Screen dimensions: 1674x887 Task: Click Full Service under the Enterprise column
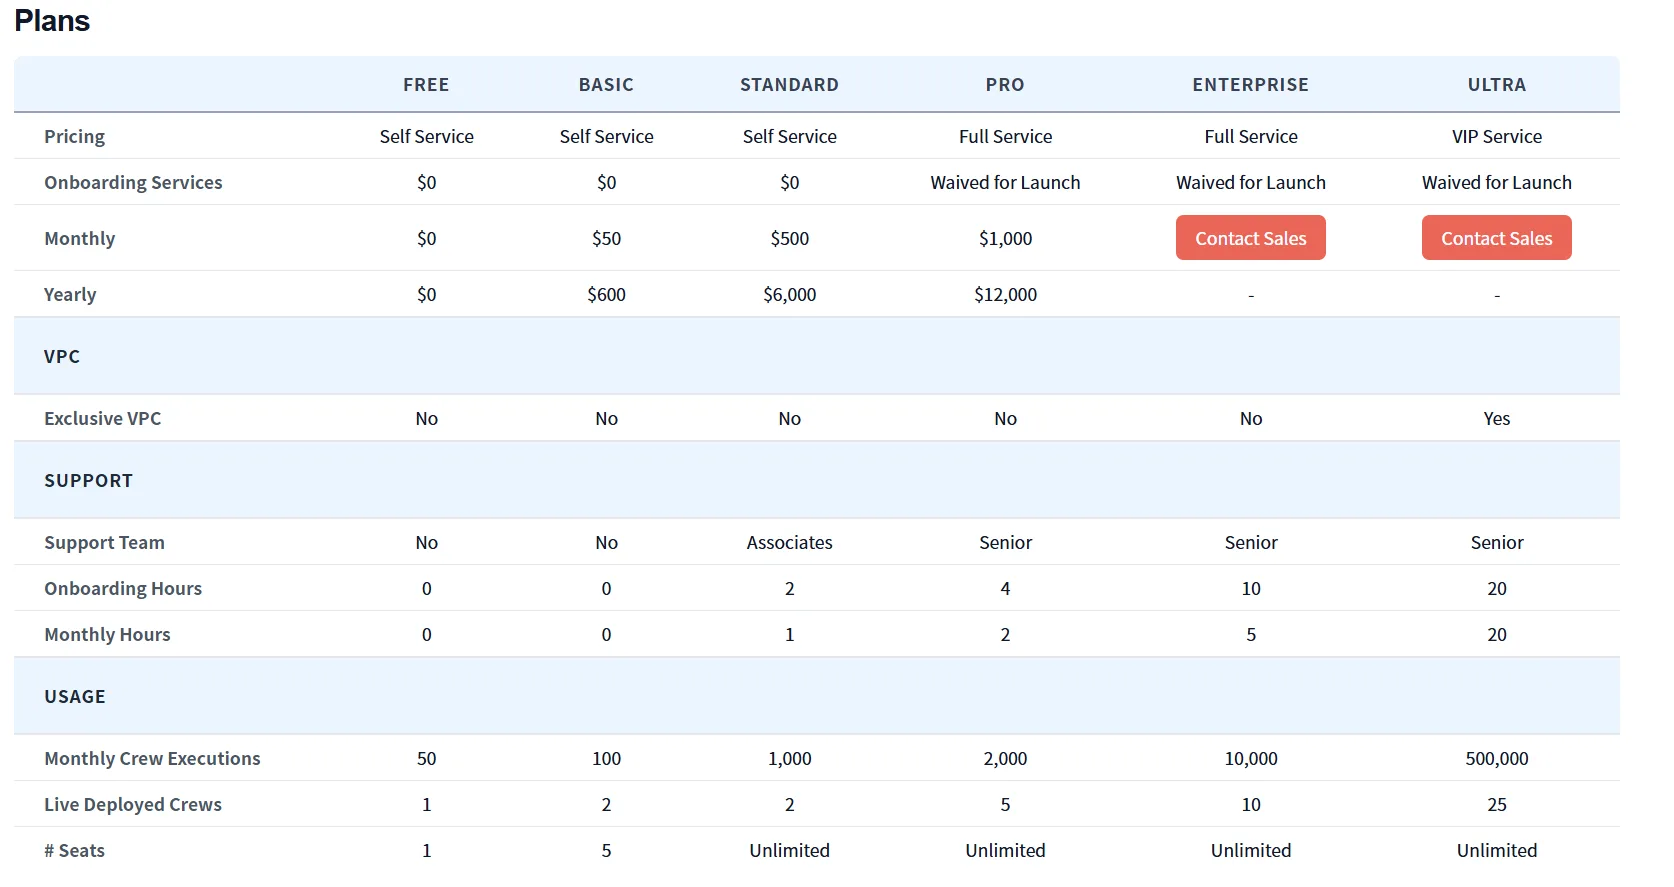coord(1250,137)
